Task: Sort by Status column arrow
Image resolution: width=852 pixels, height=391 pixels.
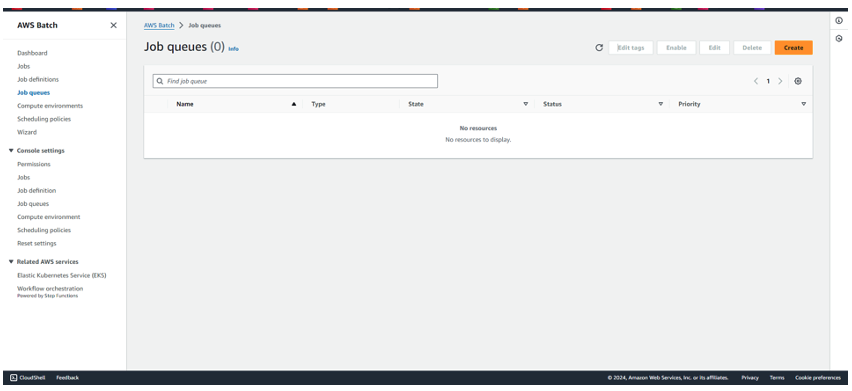Action: (661, 104)
